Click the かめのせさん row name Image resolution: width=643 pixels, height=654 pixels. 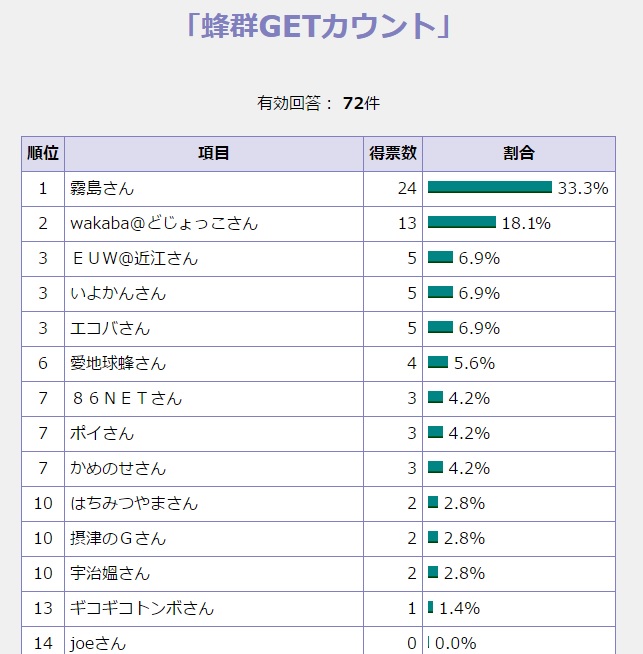pos(118,468)
